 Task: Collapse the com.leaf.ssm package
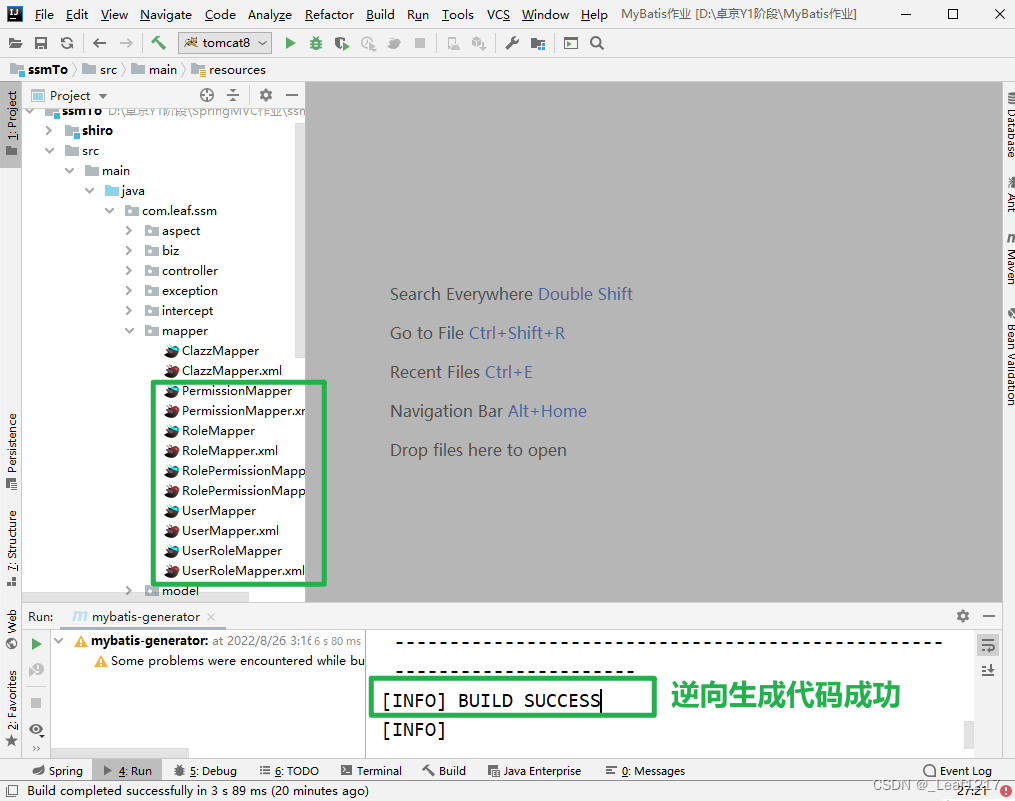109,210
